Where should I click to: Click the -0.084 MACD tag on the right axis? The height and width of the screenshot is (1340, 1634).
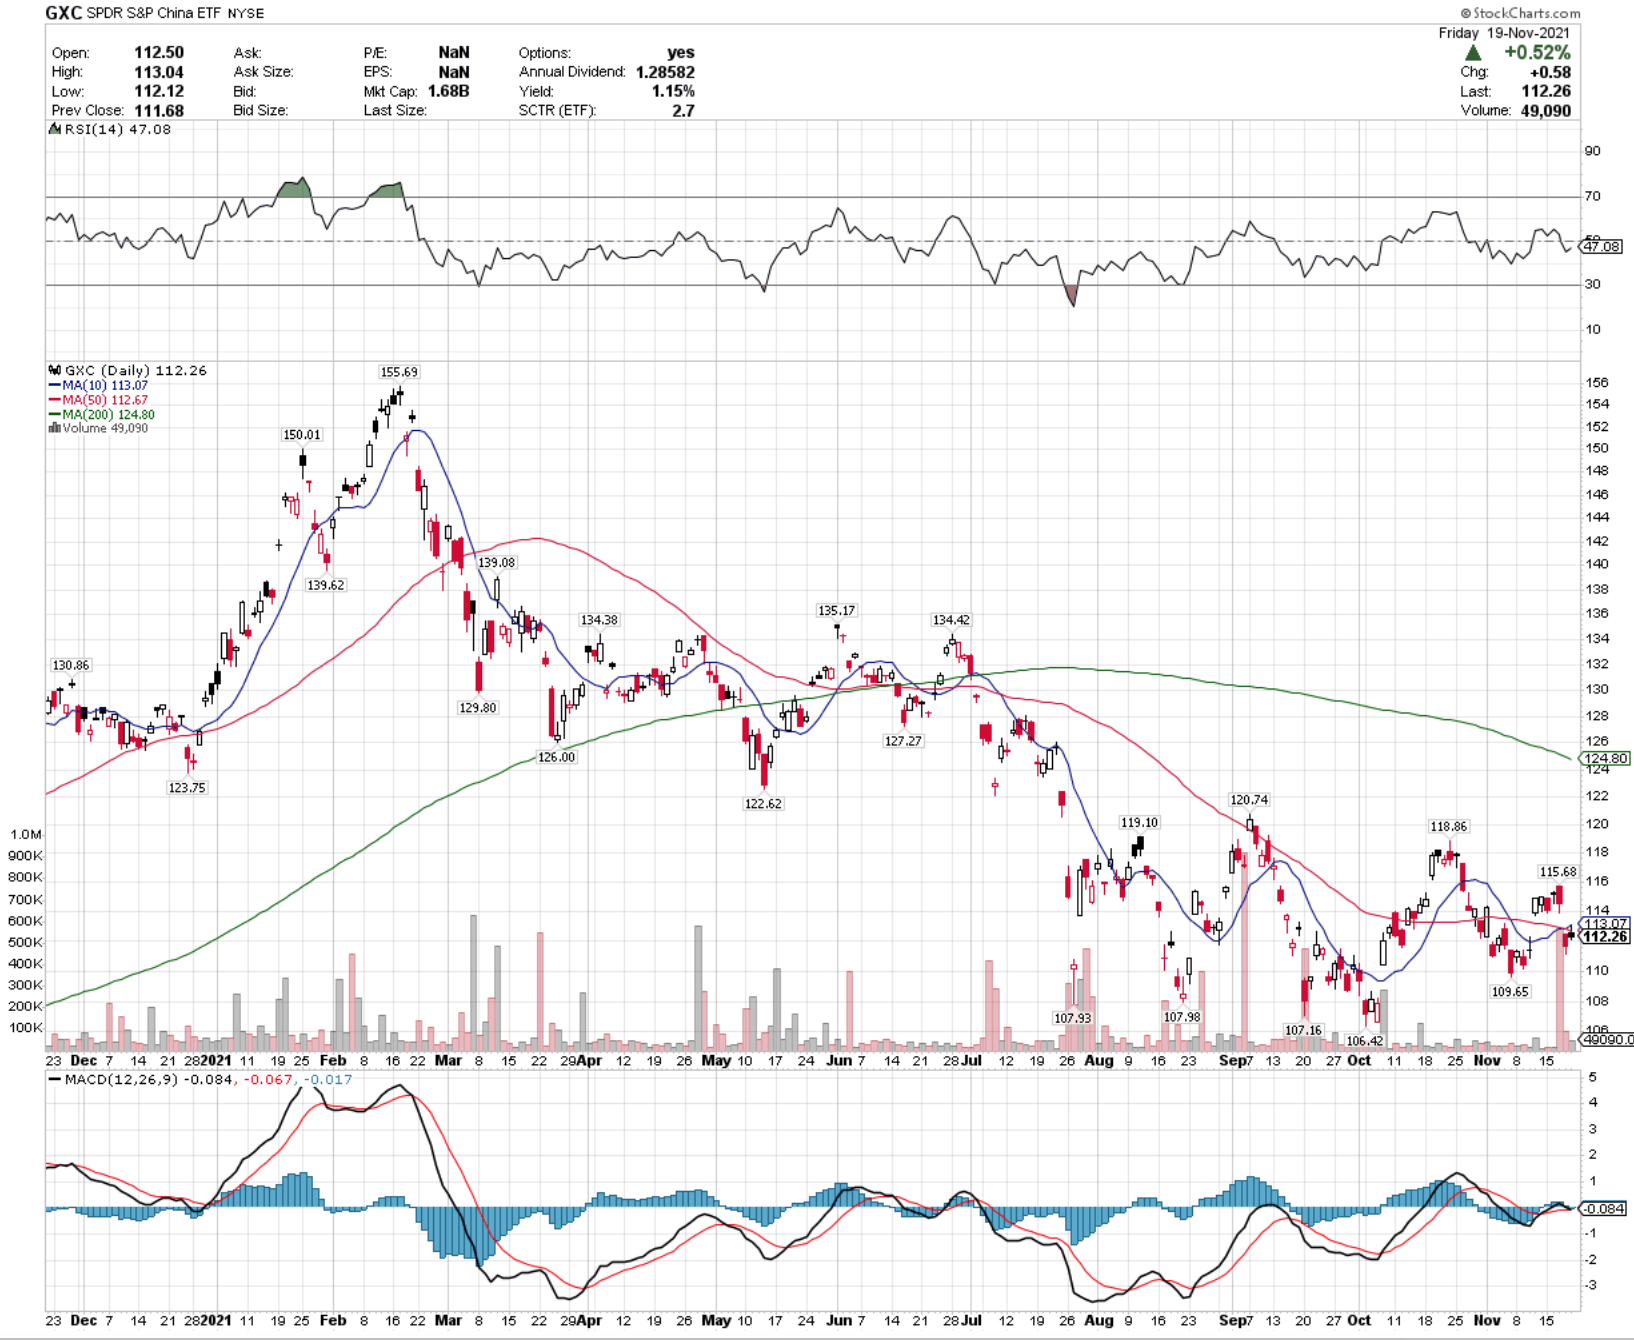tap(1605, 1208)
